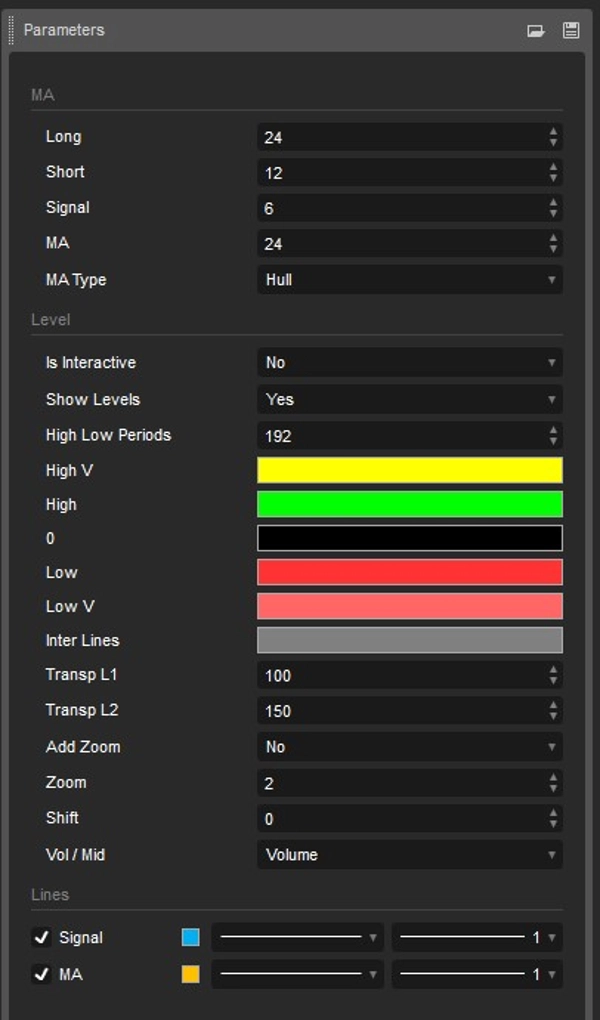The image size is (600, 1020).
Task: Click the load parameters folder icon
Action: [x=536, y=31]
